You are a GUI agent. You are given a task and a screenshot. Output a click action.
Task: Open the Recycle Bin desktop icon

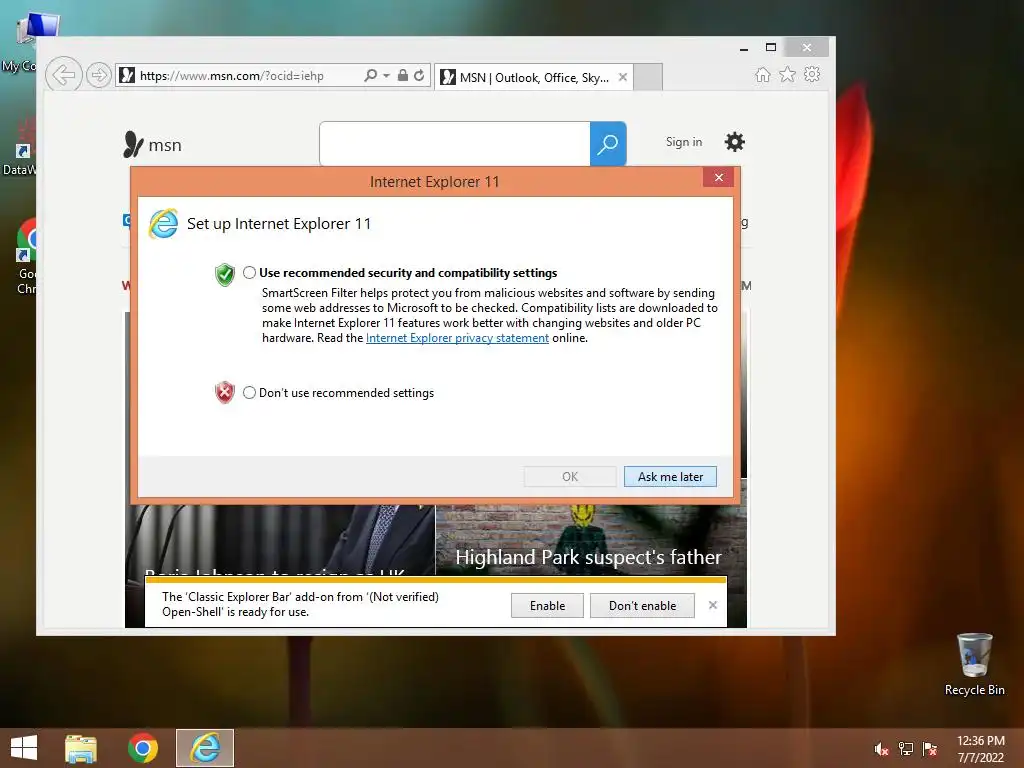point(974,664)
